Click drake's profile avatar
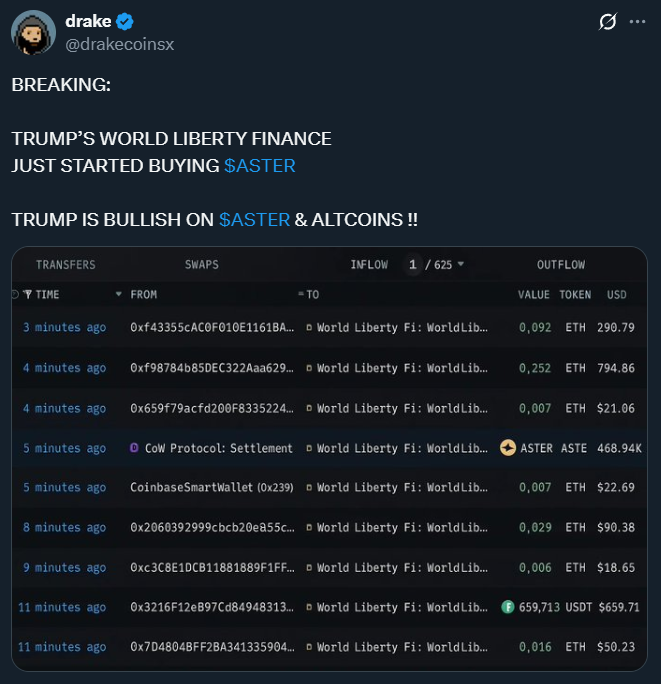Viewport: 661px width, 684px height. click(33, 33)
